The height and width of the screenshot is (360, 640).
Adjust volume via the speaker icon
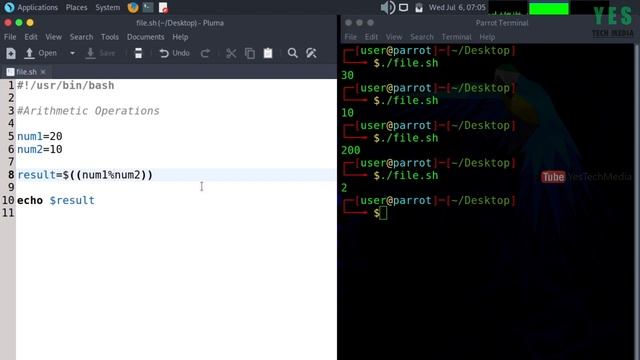[x=387, y=7]
